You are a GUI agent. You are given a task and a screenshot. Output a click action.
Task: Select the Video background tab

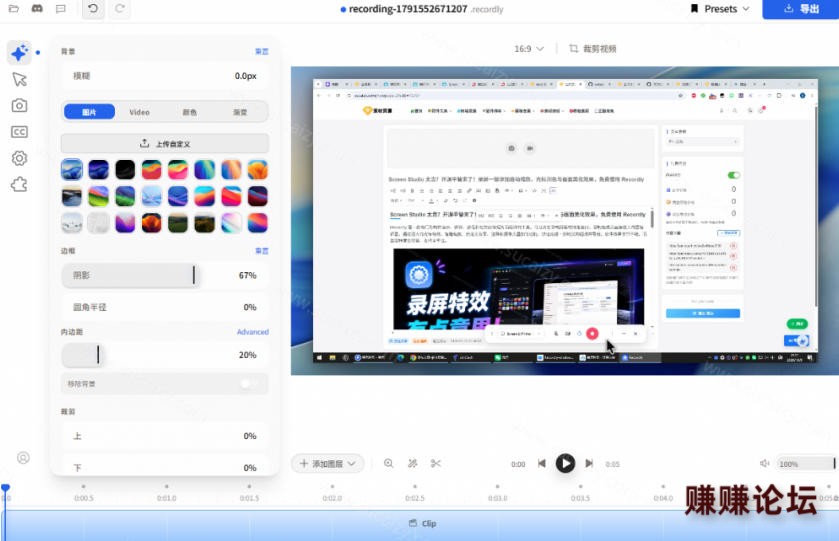(x=139, y=112)
